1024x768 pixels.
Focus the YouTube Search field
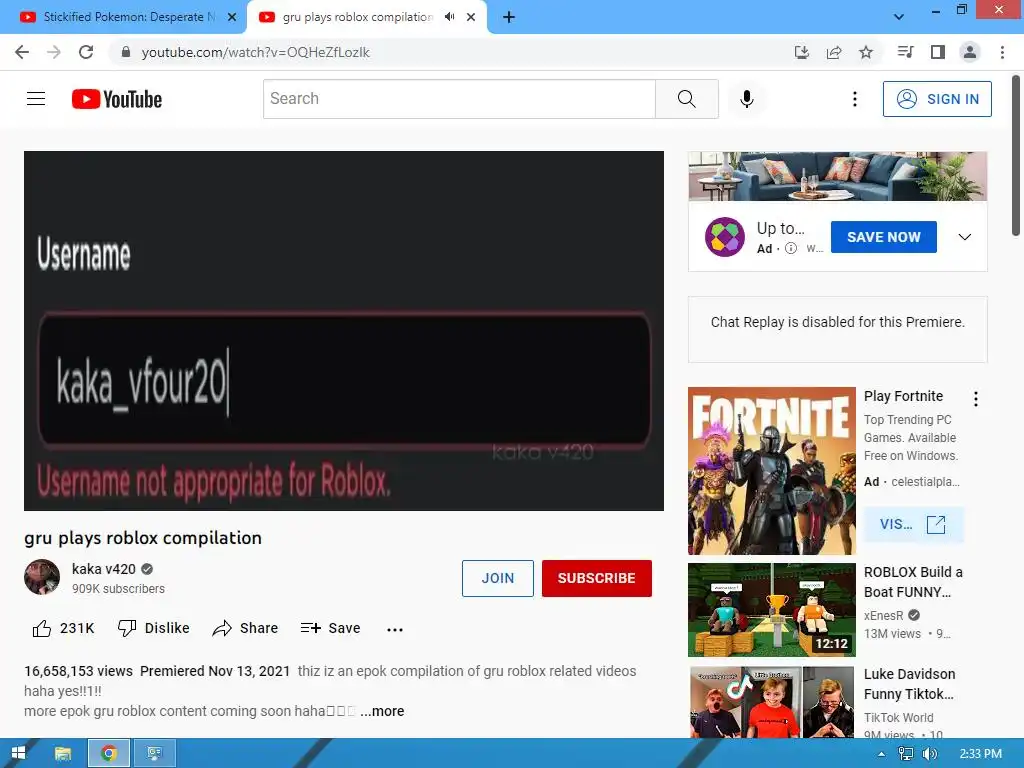coord(459,99)
